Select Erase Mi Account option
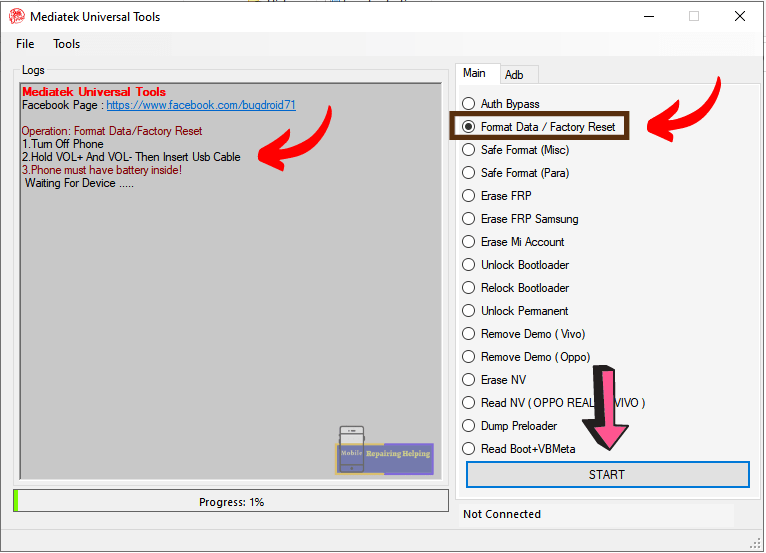The image size is (766, 553). coord(513,242)
